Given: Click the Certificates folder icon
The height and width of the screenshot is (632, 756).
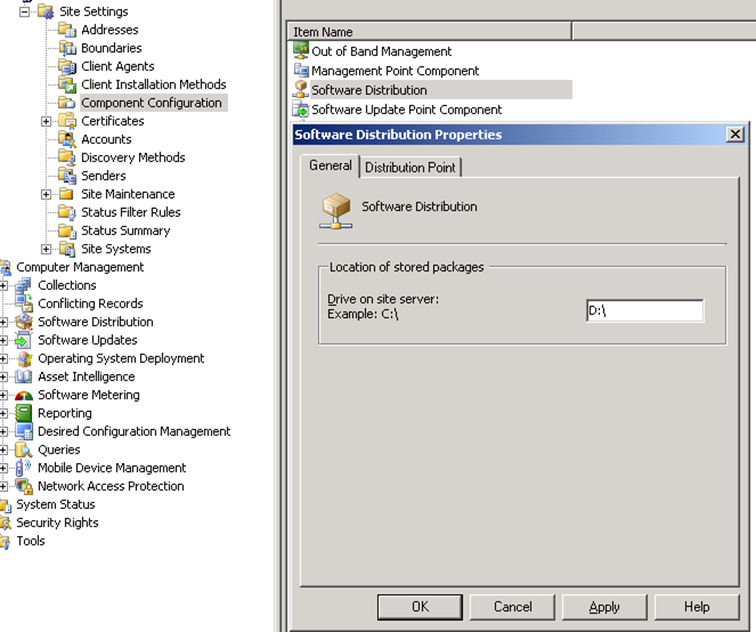Looking at the screenshot, I should point(67,121).
